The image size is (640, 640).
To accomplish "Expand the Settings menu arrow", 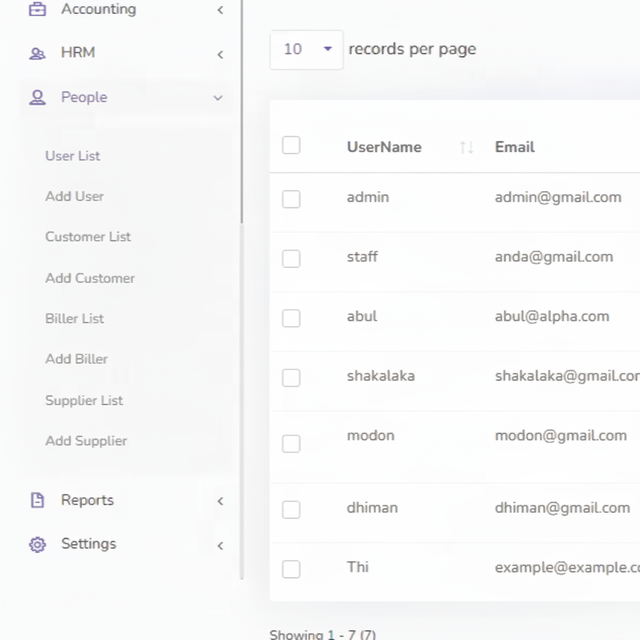I will tap(220, 545).
